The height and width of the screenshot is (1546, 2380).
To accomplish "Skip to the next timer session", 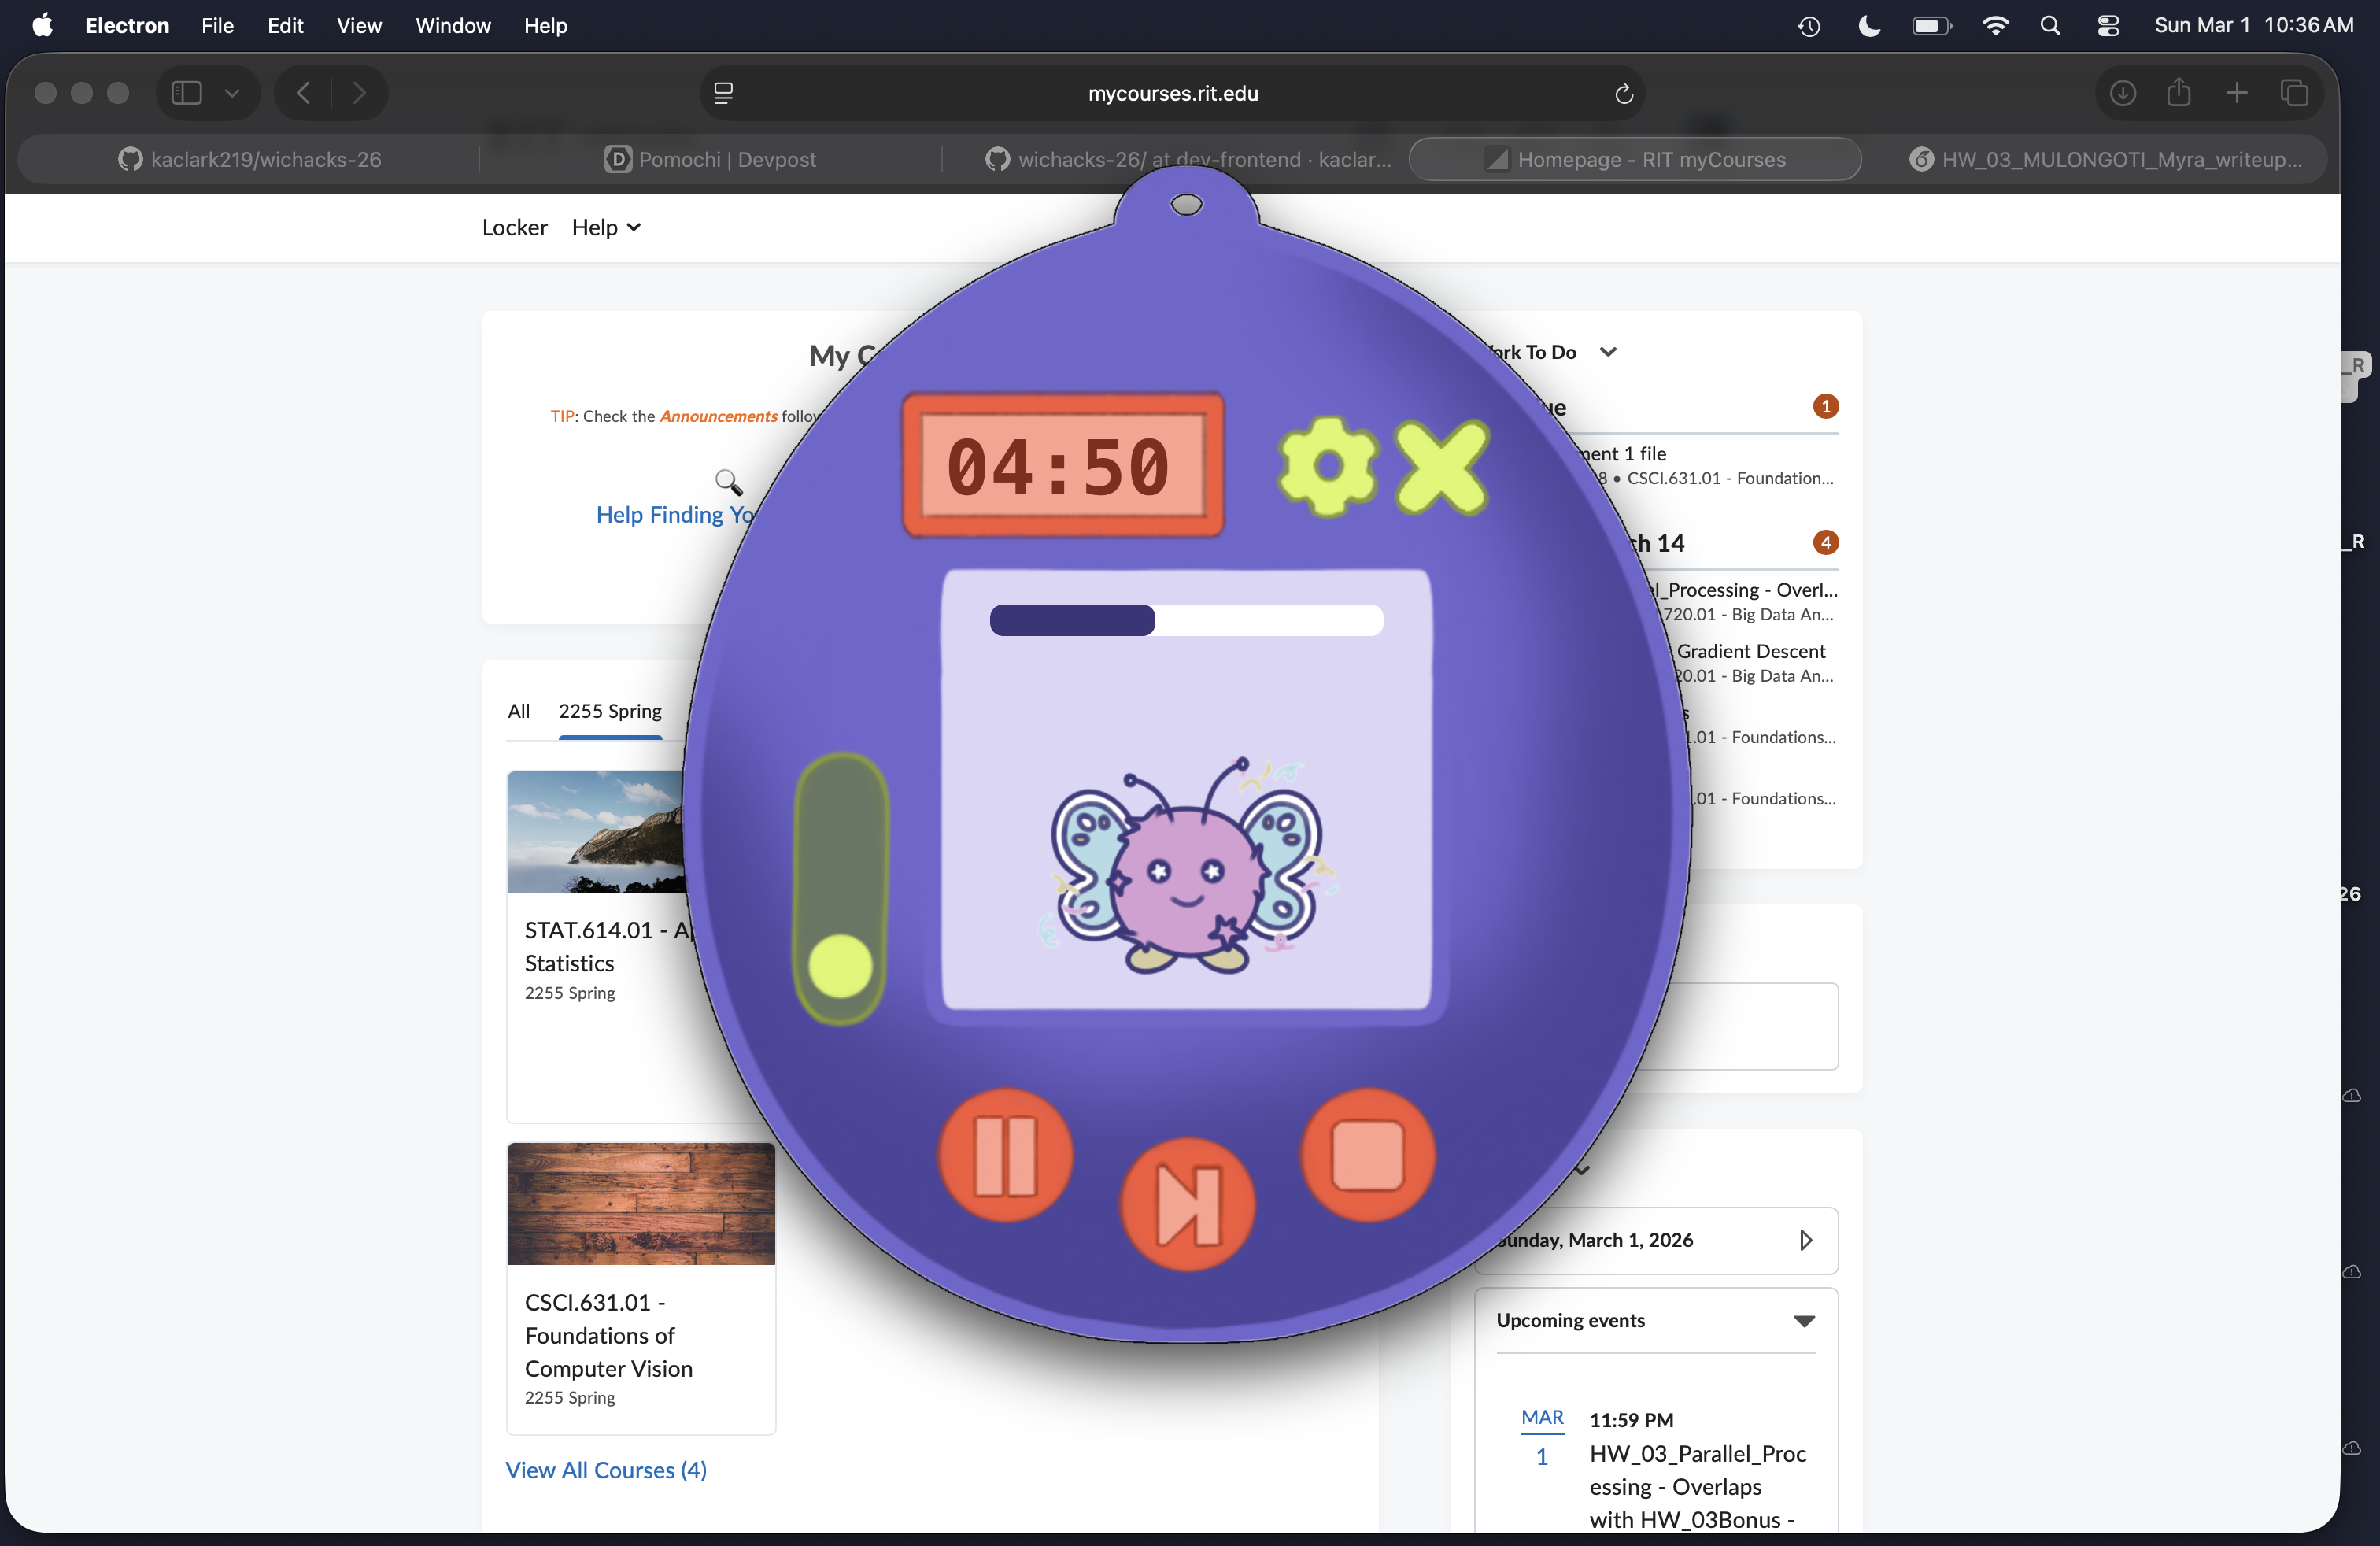I will pyautogui.click(x=1187, y=1205).
